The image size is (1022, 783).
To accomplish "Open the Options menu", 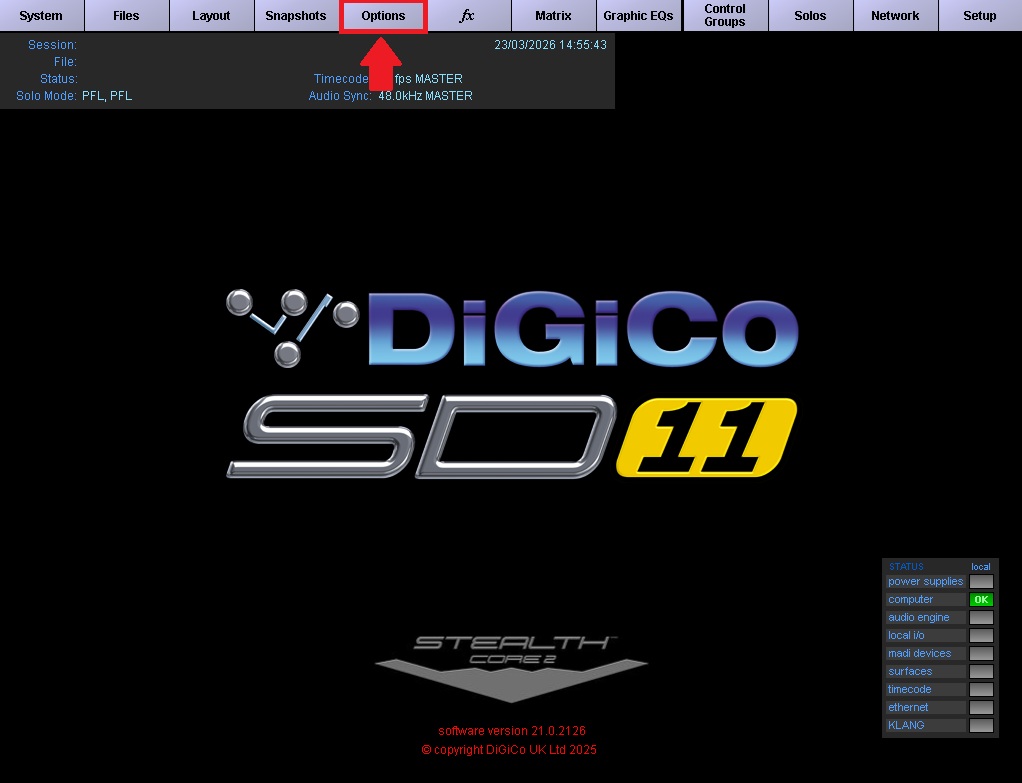I will 383,16.
